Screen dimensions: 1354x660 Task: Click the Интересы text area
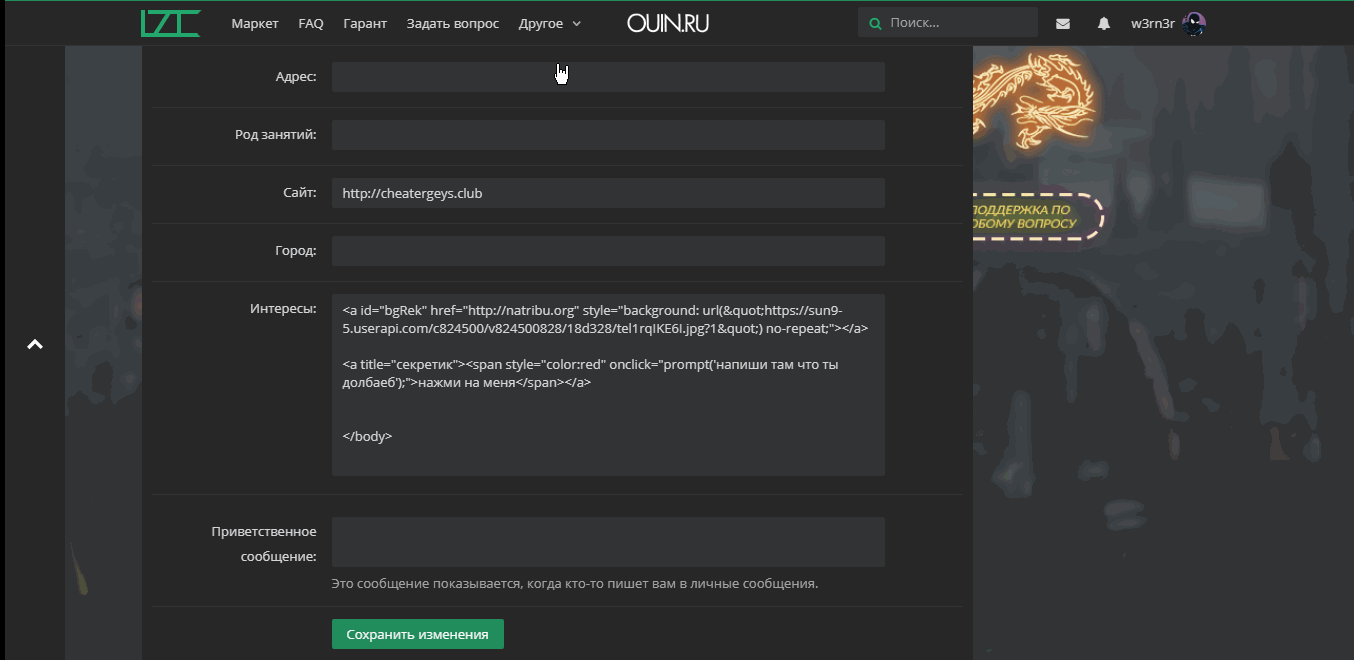608,385
